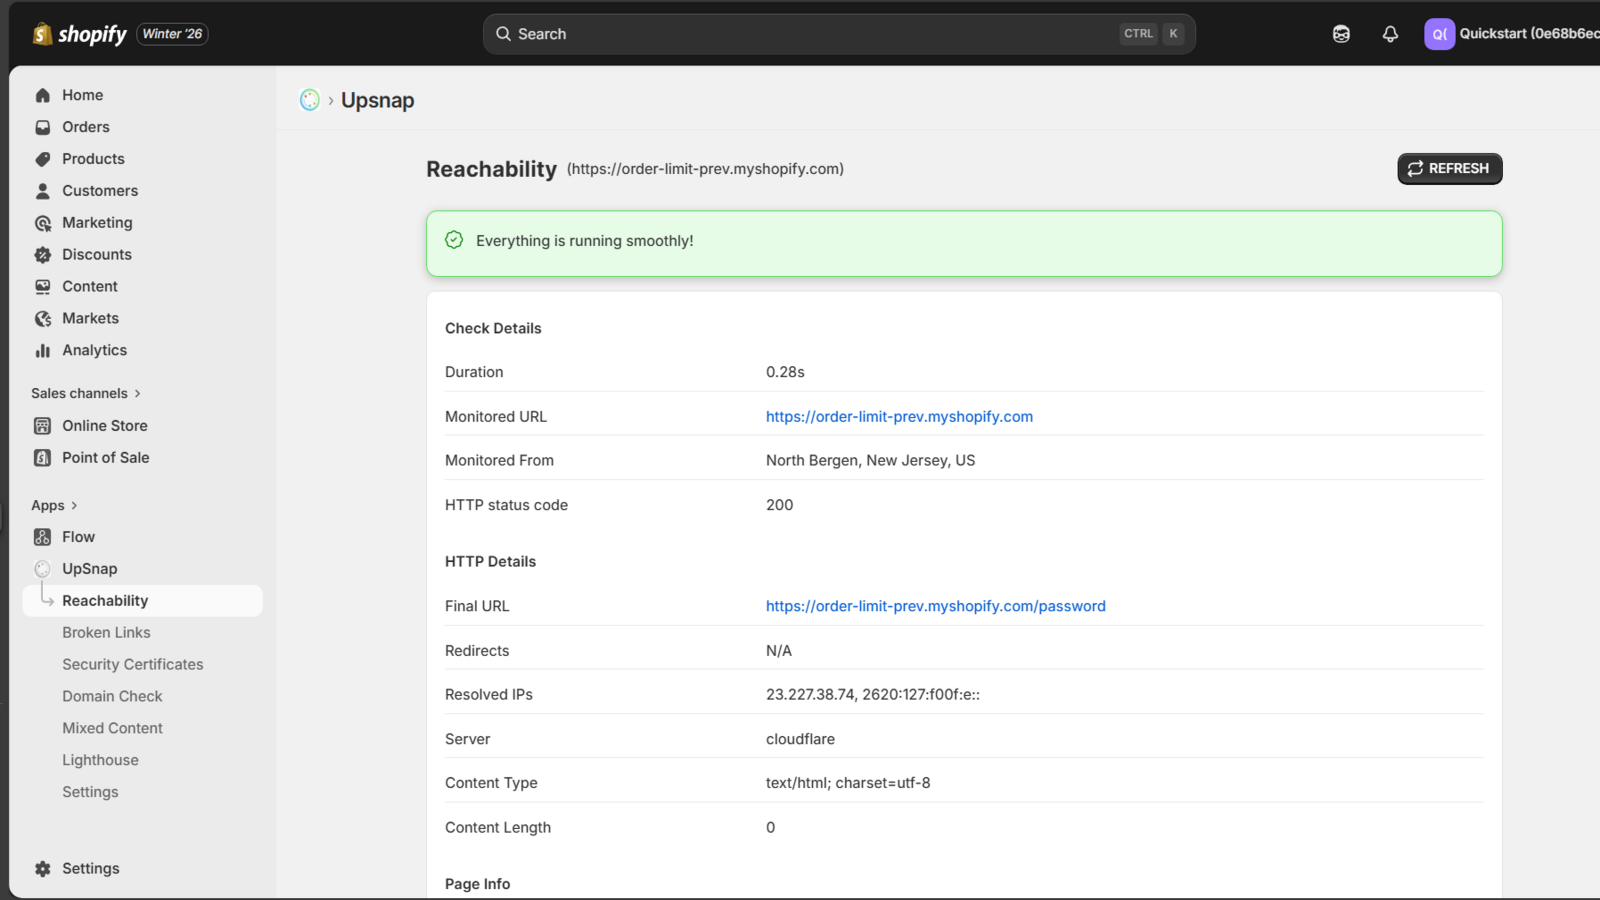
Task: Click the Upsnap app icon in breadcrumb
Action: (310, 100)
